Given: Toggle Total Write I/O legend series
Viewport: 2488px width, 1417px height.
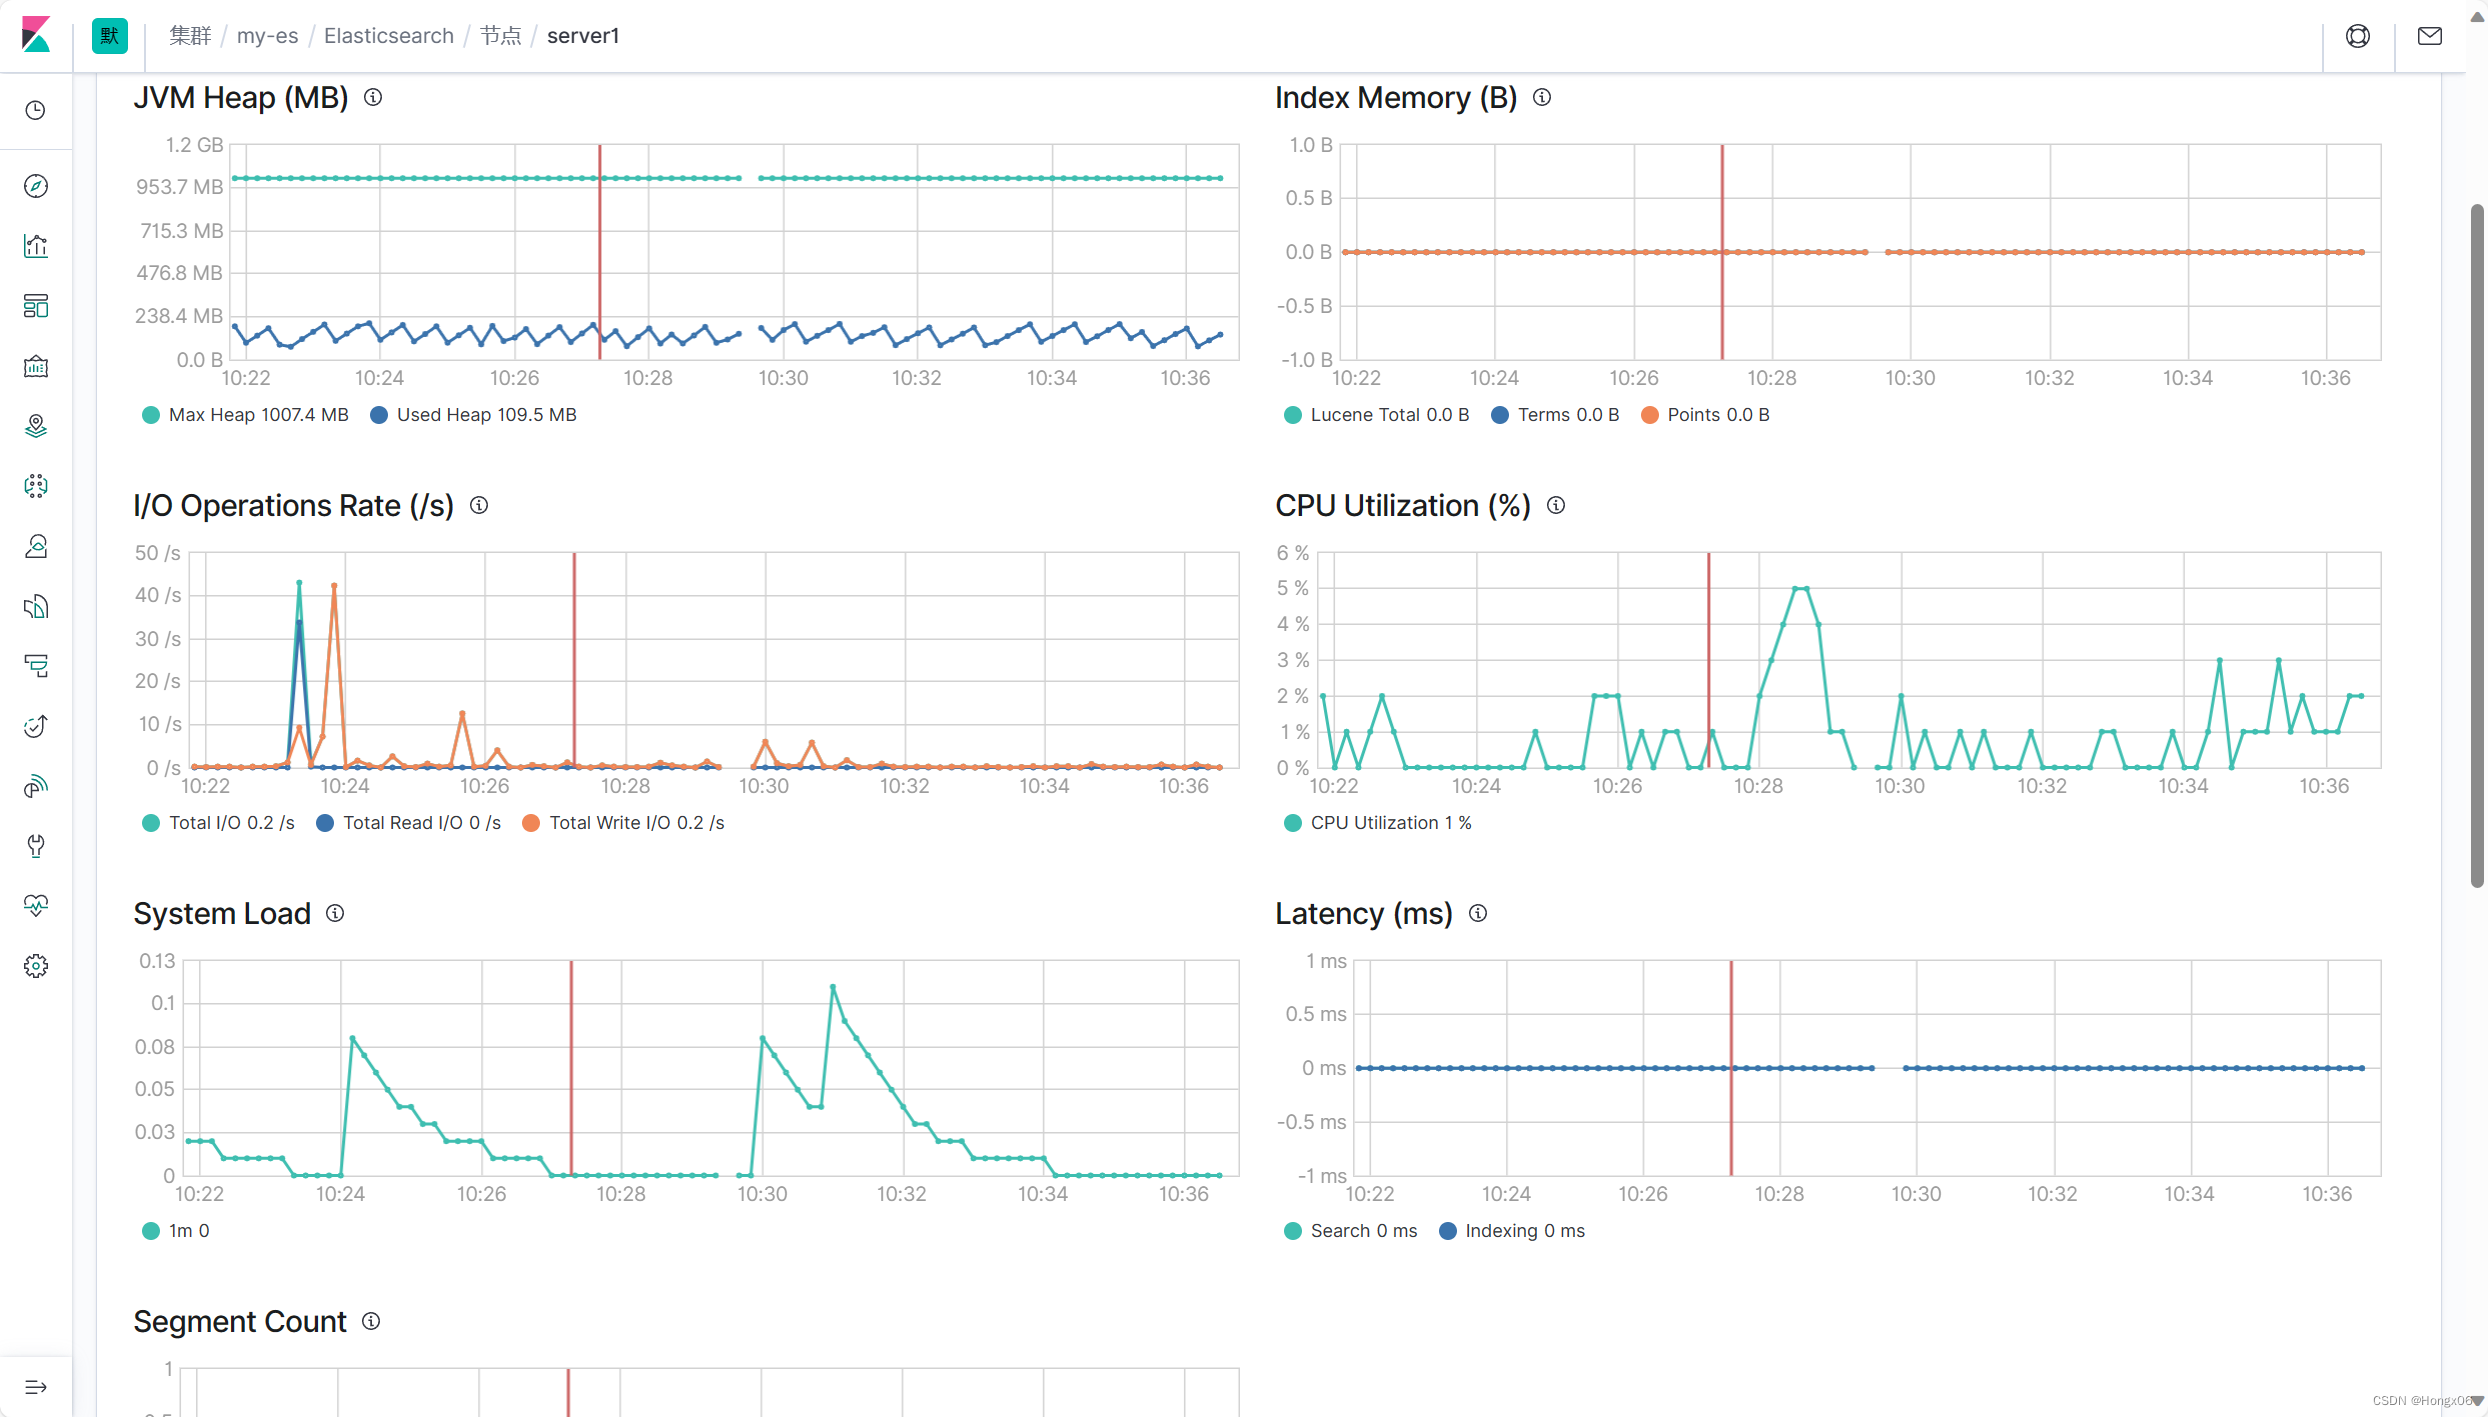Looking at the screenshot, I should click(x=623, y=823).
